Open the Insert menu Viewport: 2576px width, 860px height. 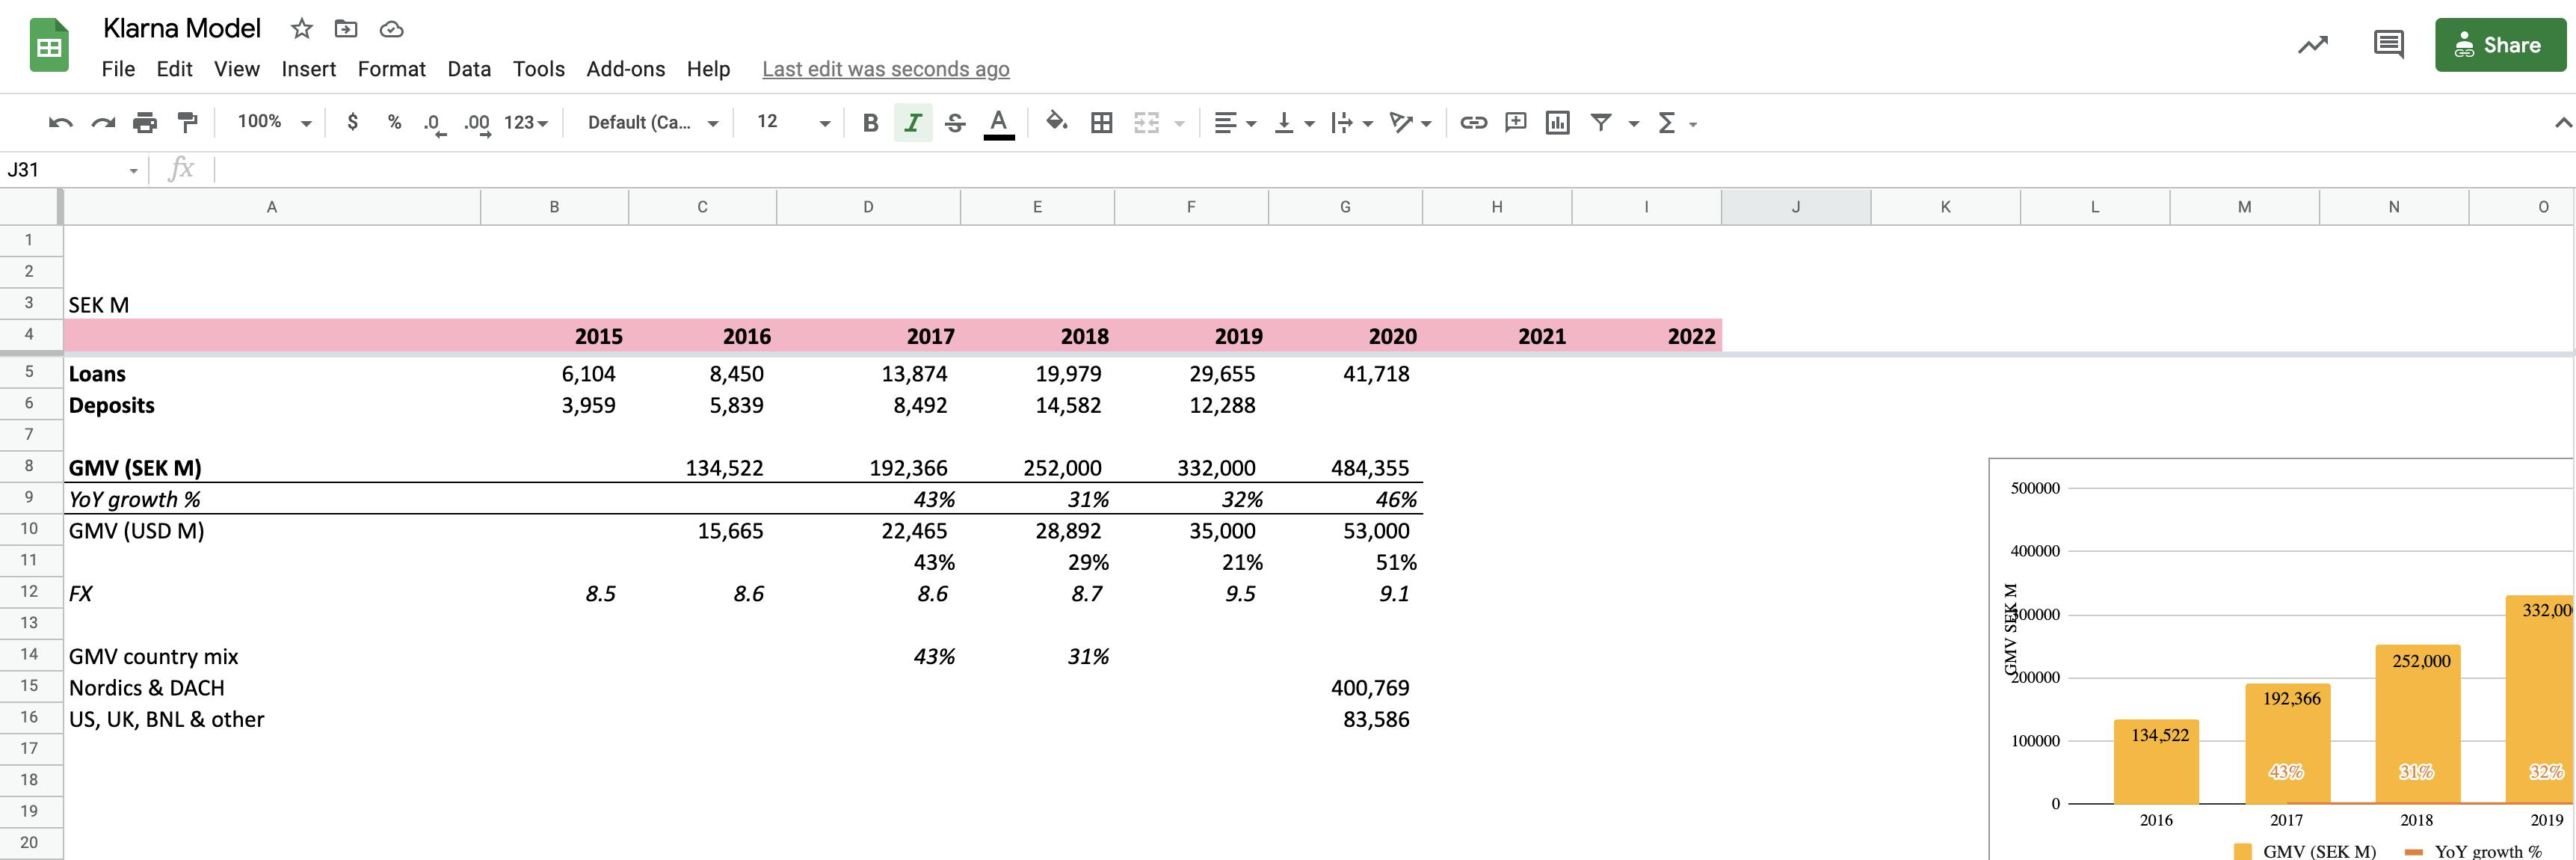308,69
